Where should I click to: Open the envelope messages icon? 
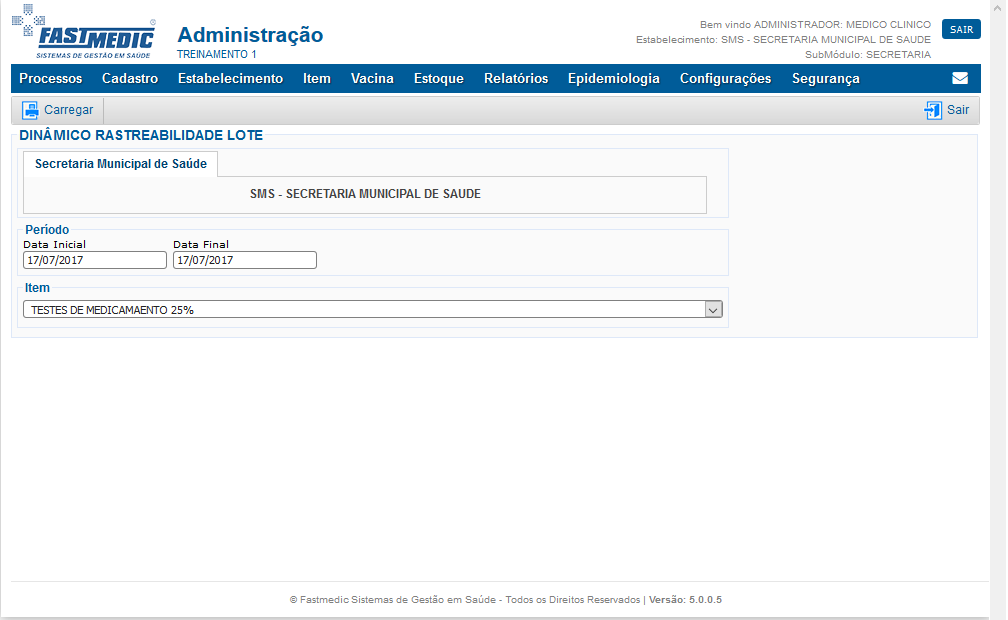pos(960,78)
